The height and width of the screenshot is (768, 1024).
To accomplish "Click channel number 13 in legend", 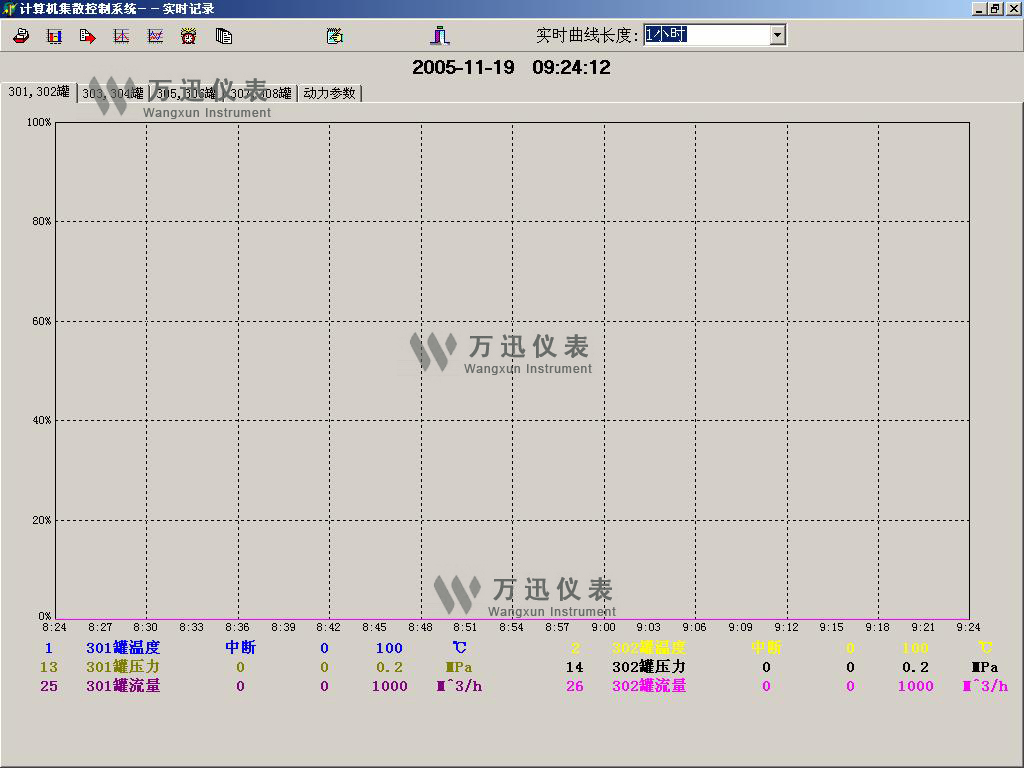I will point(49,667).
